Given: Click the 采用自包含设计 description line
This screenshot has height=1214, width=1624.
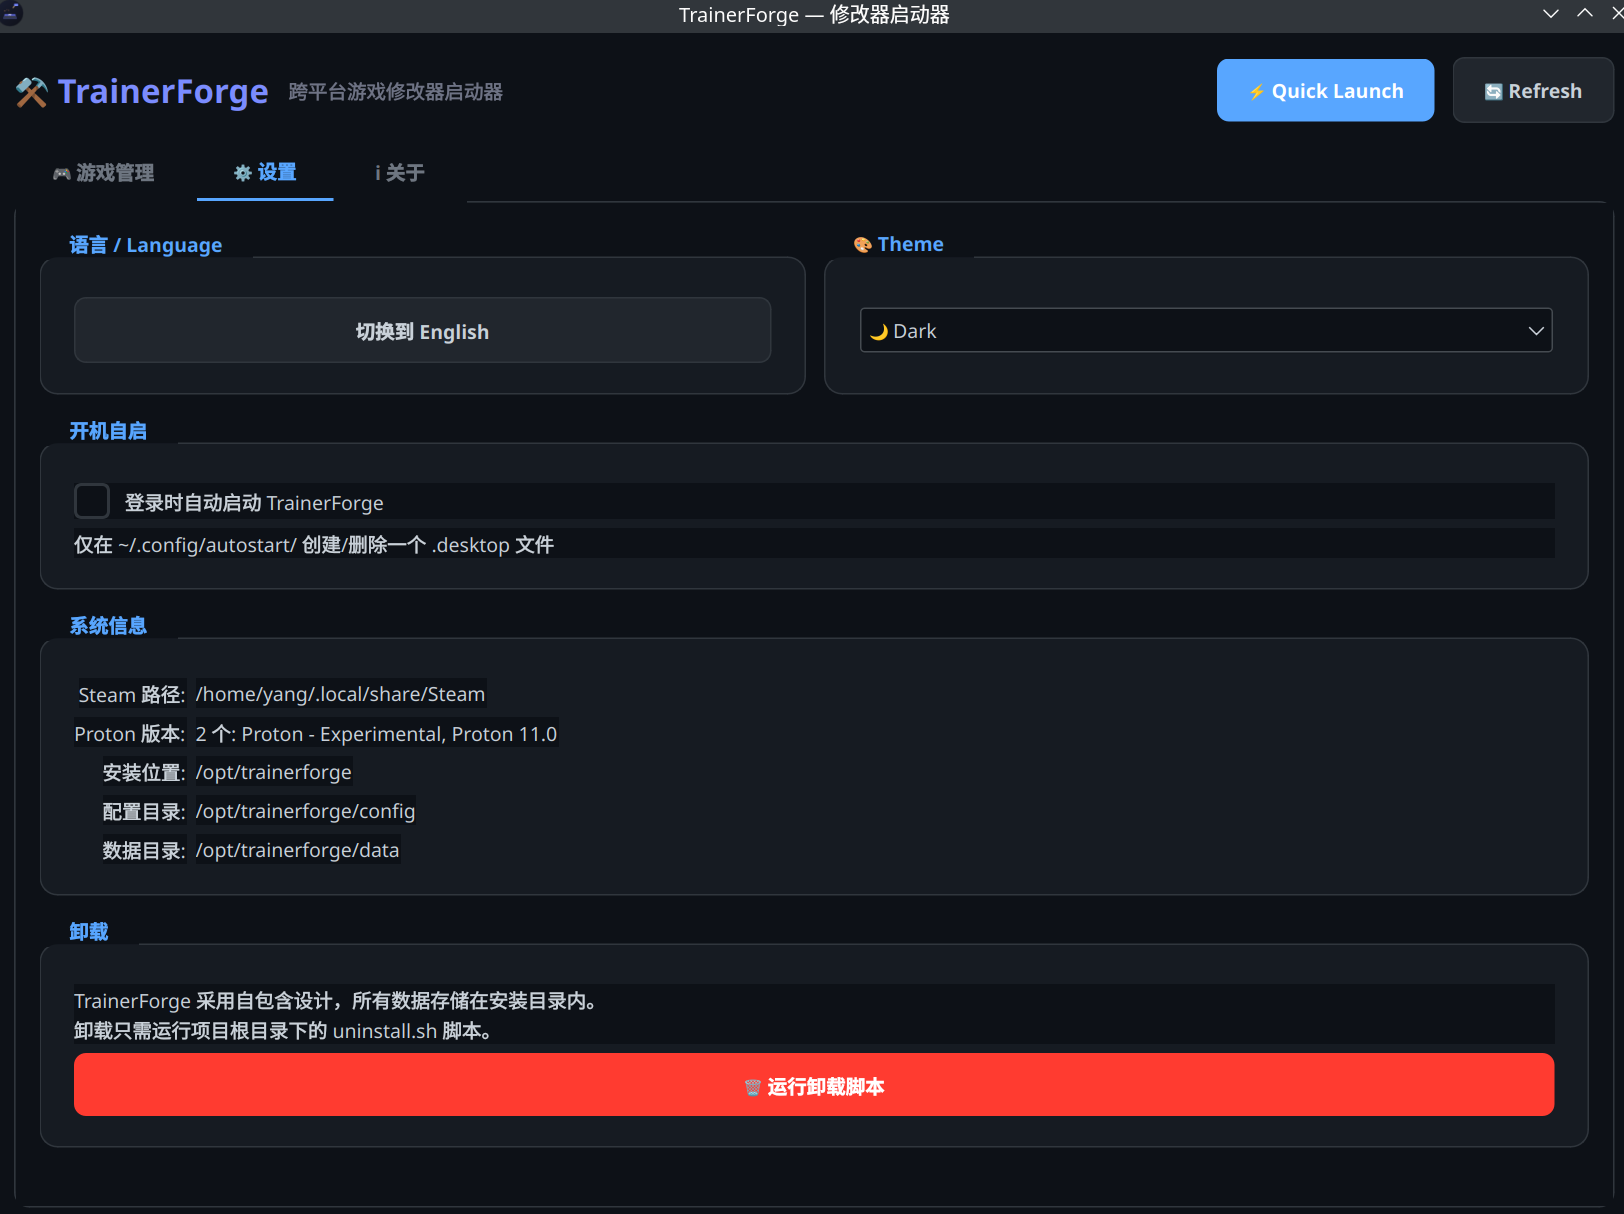Looking at the screenshot, I should [x=335, y=1001].
